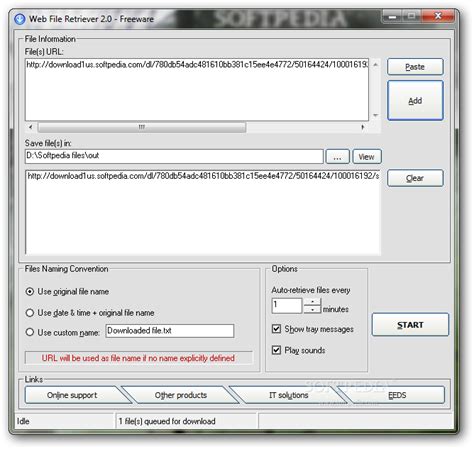Click the 'Save file(s) in' path field
474x449 pixels.
[x=174, y=156]
